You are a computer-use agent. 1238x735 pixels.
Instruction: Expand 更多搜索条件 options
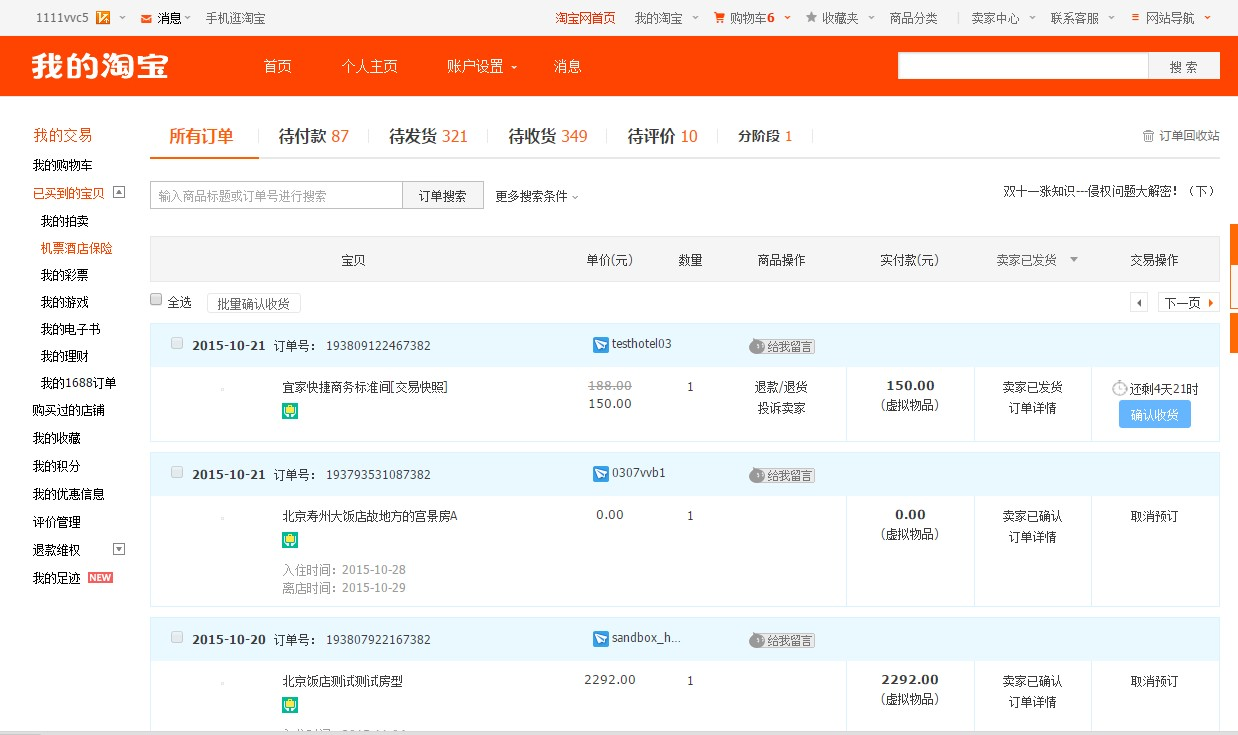pyautogui.click(x=537, y=197)
